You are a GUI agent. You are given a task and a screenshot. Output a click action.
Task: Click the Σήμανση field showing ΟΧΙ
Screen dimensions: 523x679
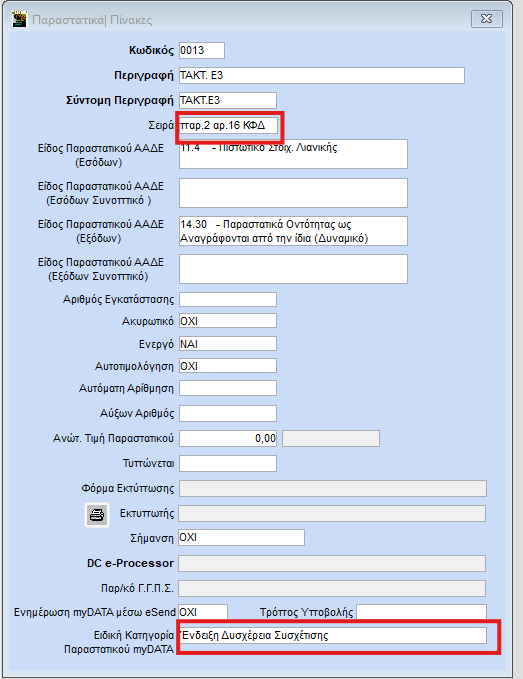[x=241, y=537]
